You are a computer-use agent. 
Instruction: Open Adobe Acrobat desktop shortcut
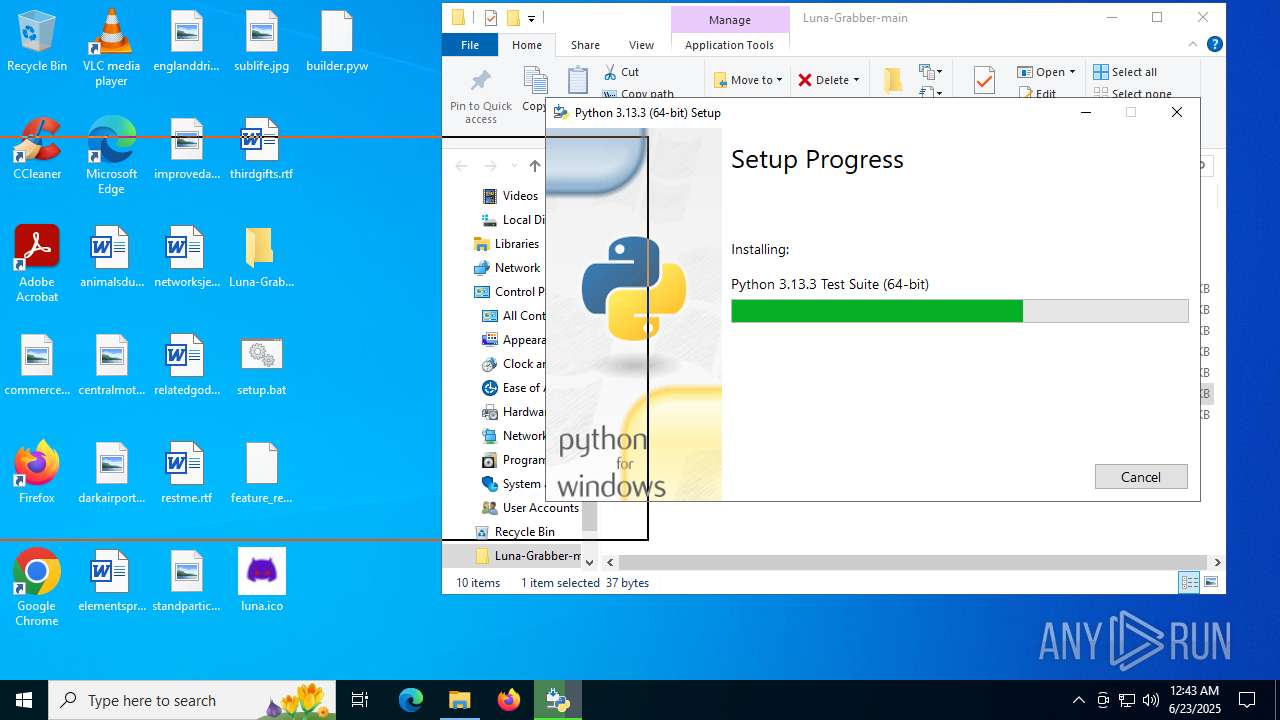[x=37, y=263]
